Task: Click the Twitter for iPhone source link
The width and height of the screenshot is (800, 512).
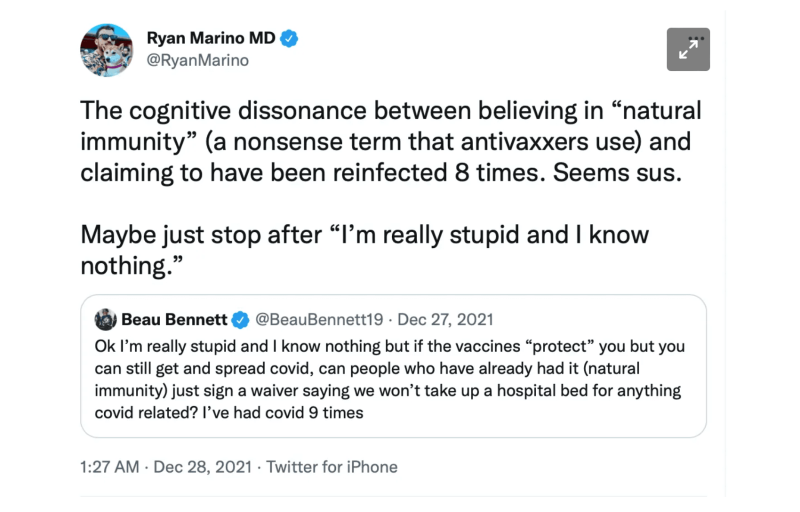Action: click(x=332, y=467)
